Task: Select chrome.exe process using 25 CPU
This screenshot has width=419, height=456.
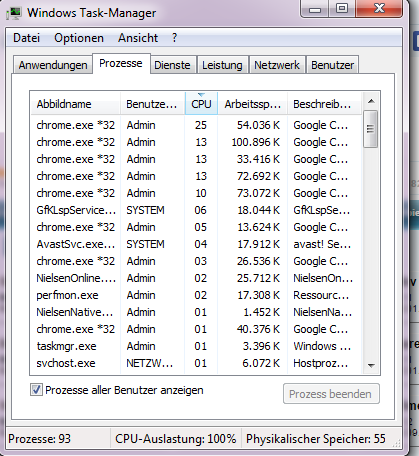Action: [x=196, y=125]
